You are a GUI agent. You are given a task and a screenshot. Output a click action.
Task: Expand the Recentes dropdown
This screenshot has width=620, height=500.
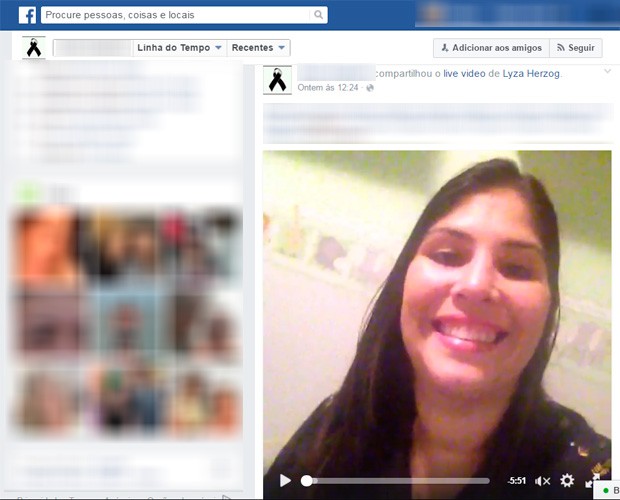[259, 48]
